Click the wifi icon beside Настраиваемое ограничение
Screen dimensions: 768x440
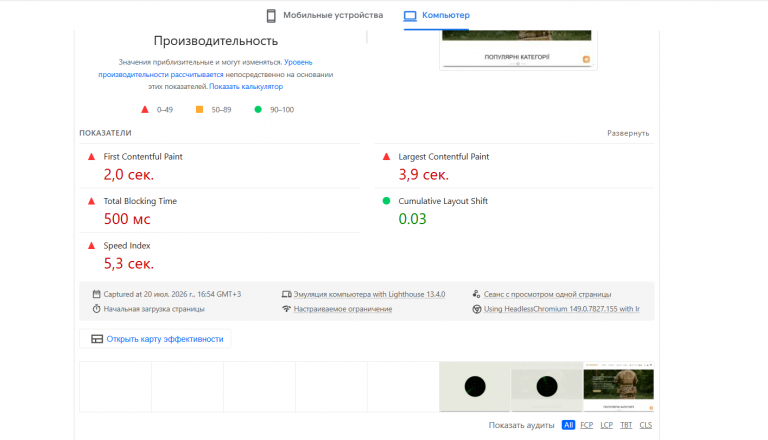click(x=287, y=309)
